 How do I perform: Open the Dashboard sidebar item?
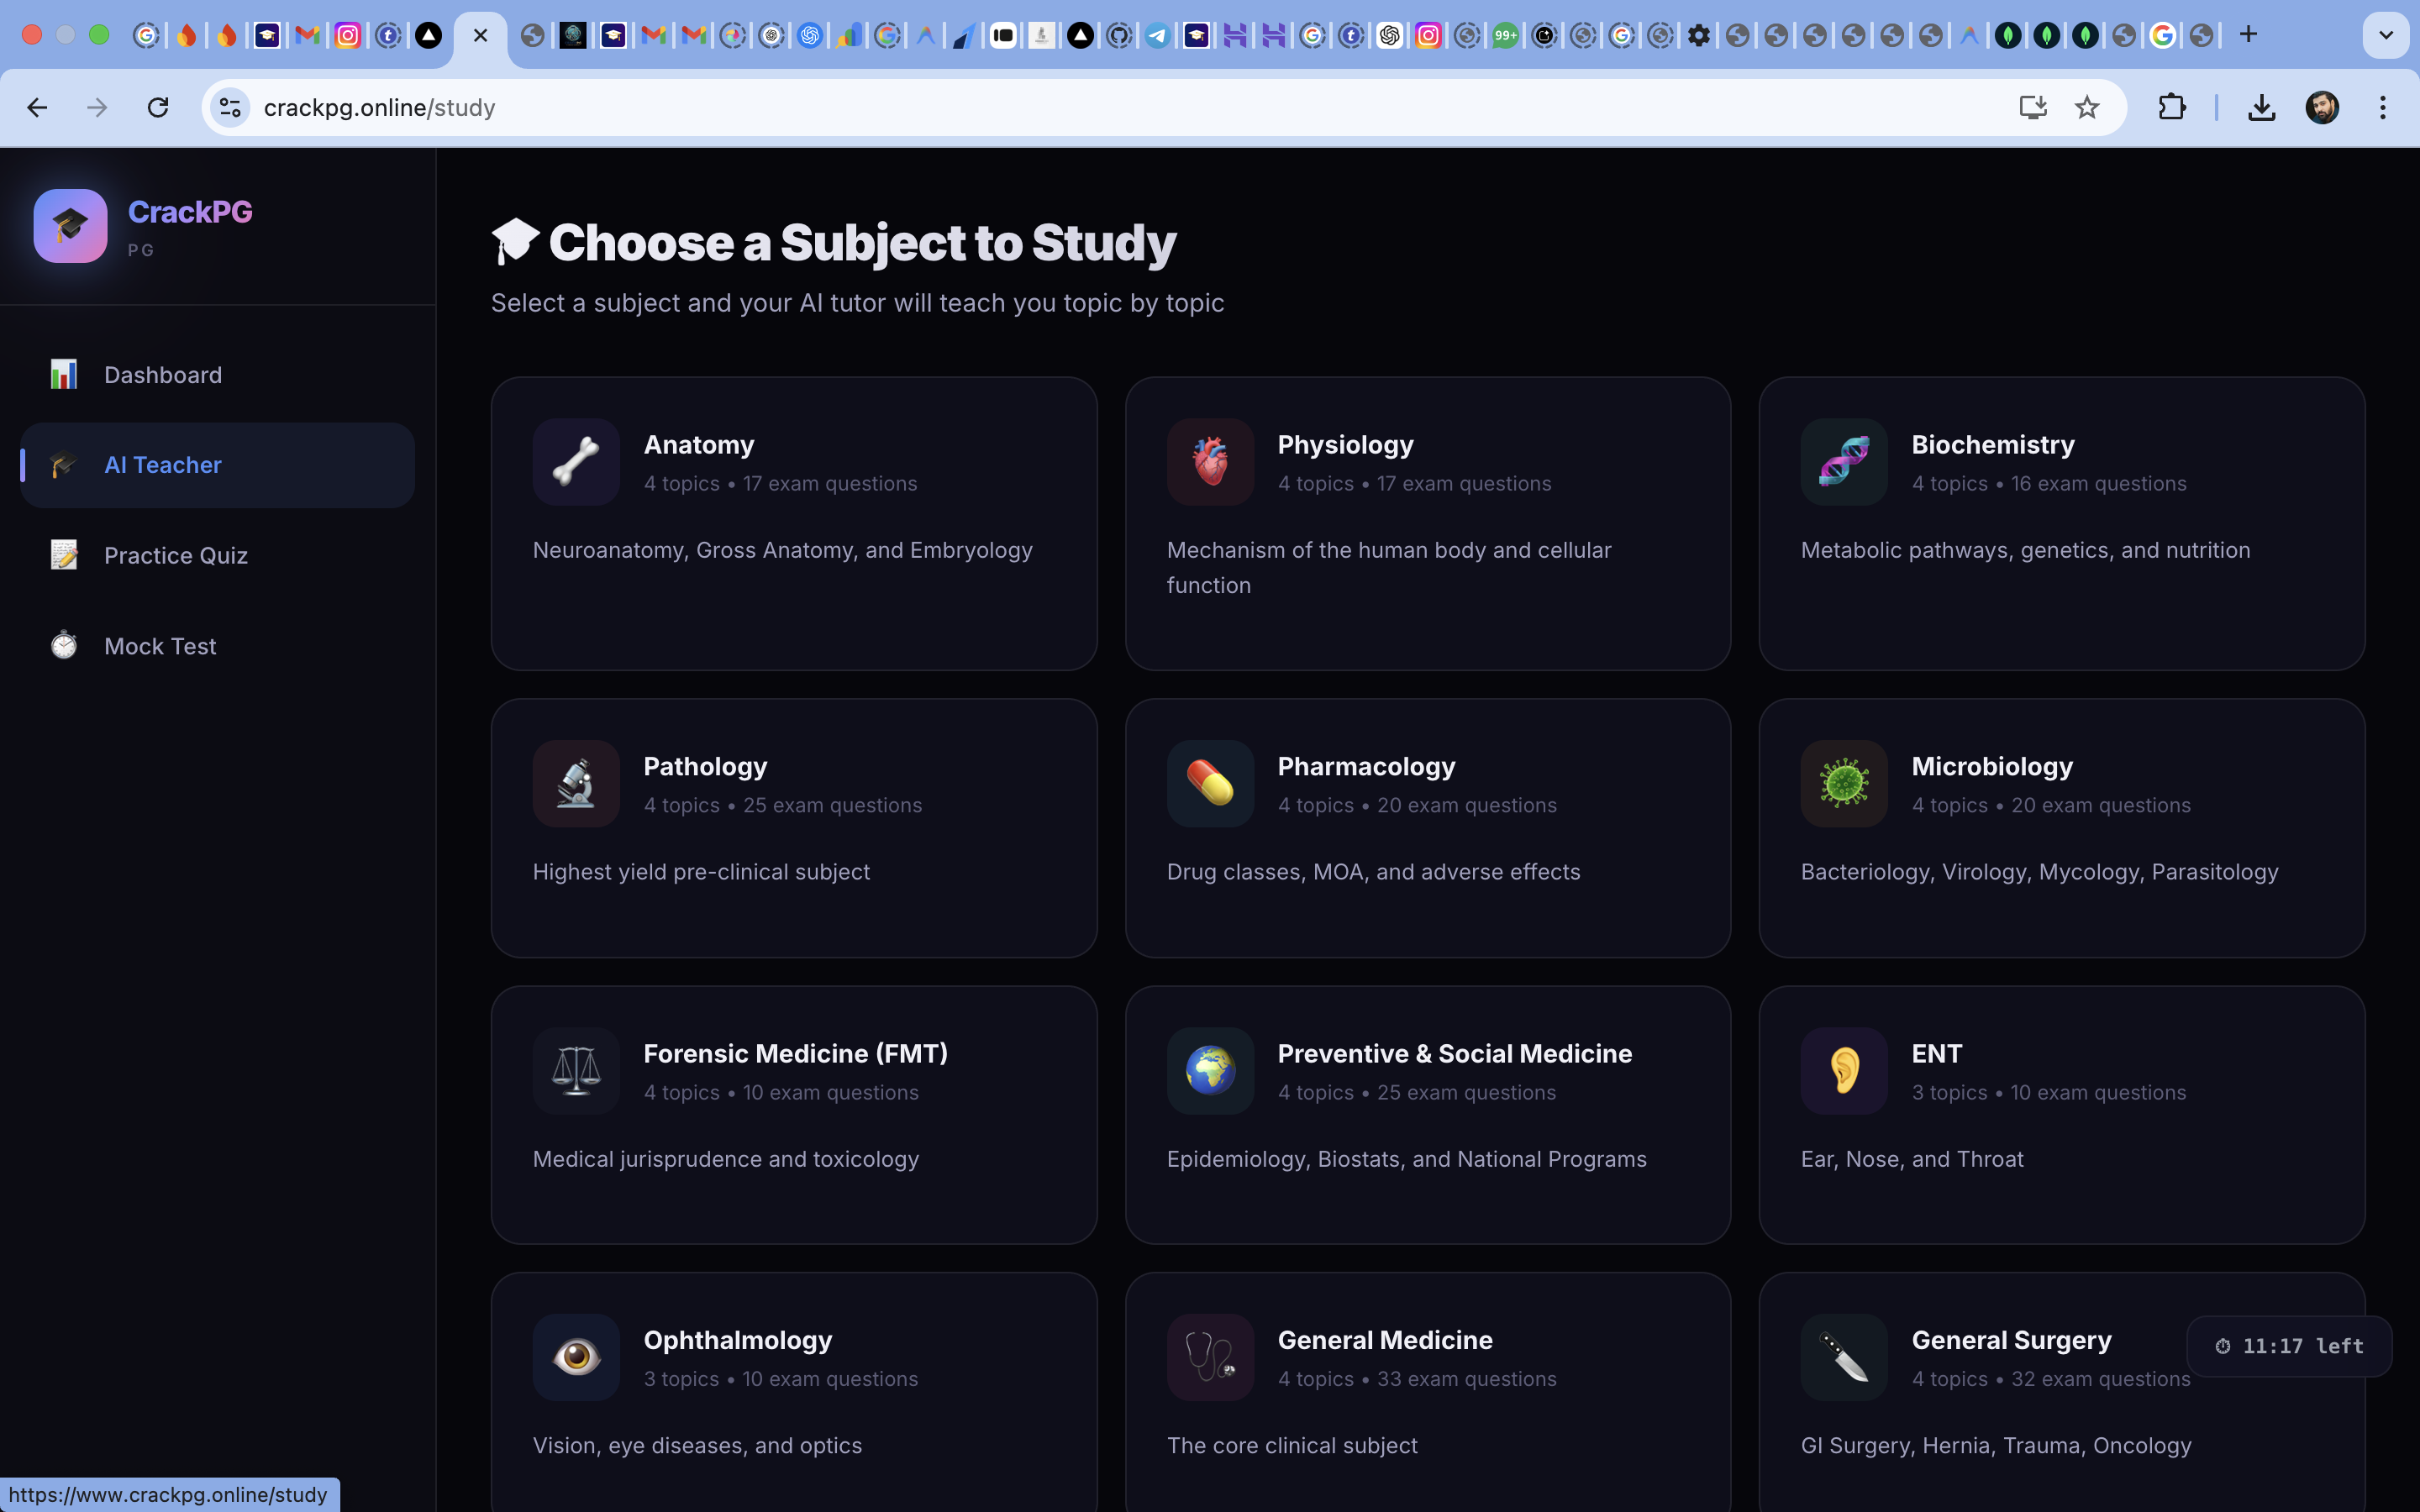(163, 375)
